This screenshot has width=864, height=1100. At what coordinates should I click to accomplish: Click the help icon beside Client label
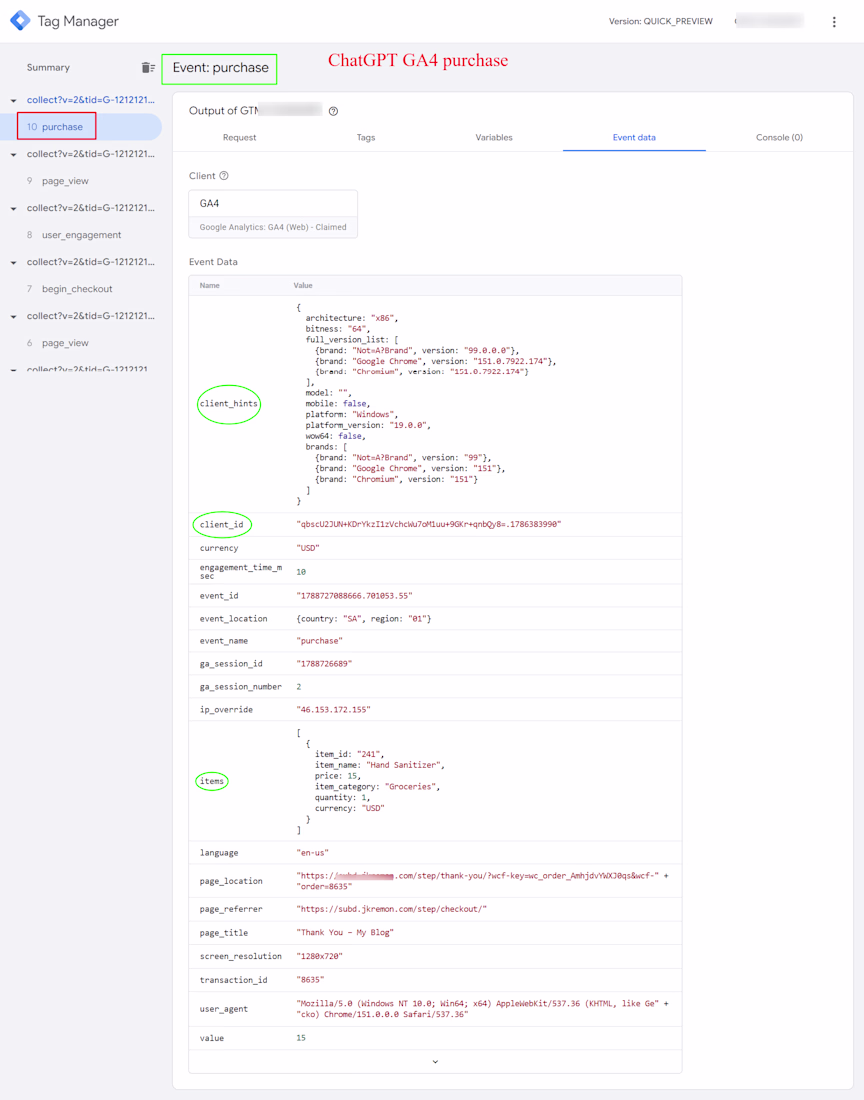pos(224,175)
